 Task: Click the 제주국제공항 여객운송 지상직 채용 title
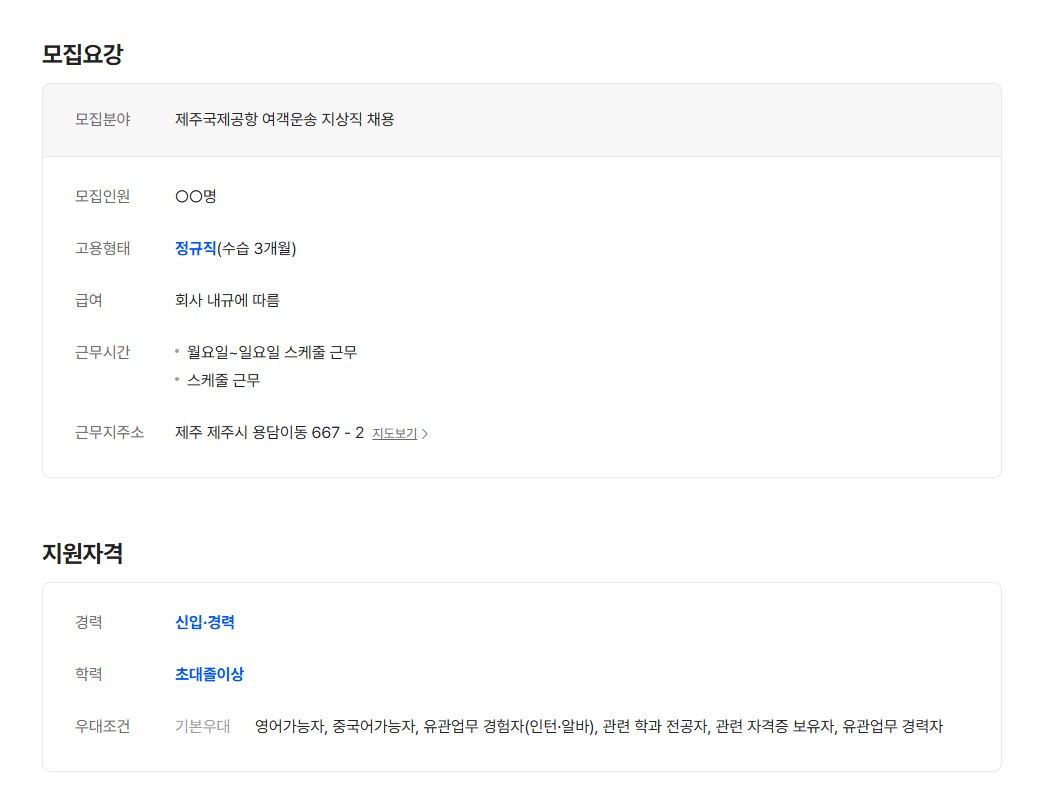[x=285, y=120]
